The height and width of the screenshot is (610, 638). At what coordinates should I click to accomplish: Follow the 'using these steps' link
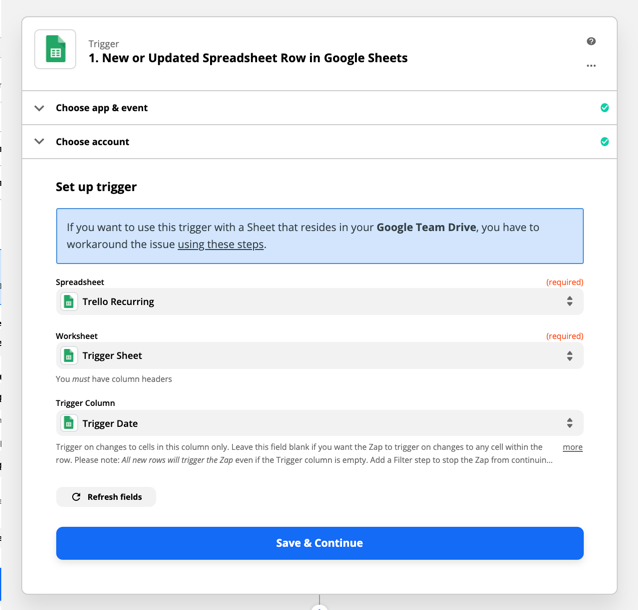221,244
